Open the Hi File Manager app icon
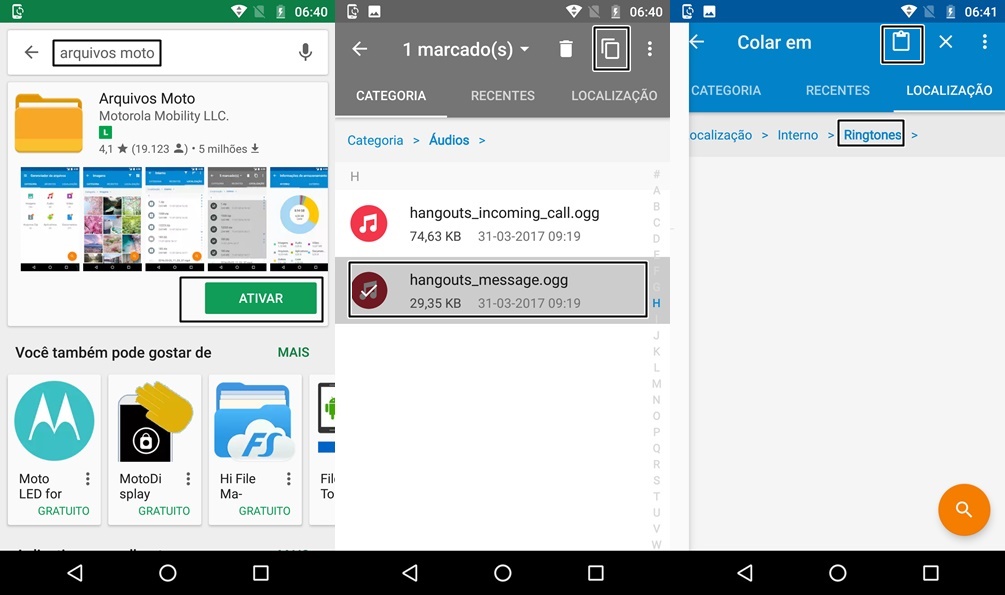The height and width of the screenshot is (595, 1005). click(x=255, y=421)
